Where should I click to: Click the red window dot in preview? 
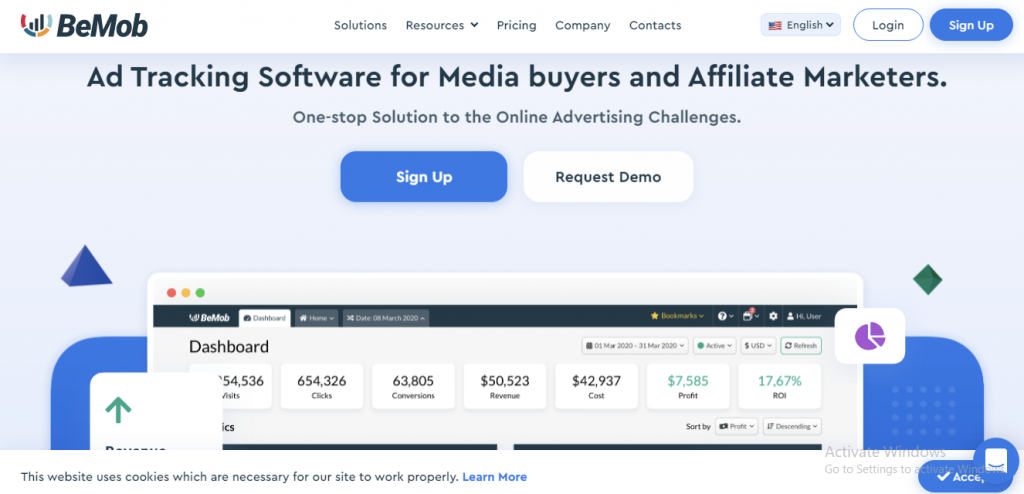pos(172,293)
